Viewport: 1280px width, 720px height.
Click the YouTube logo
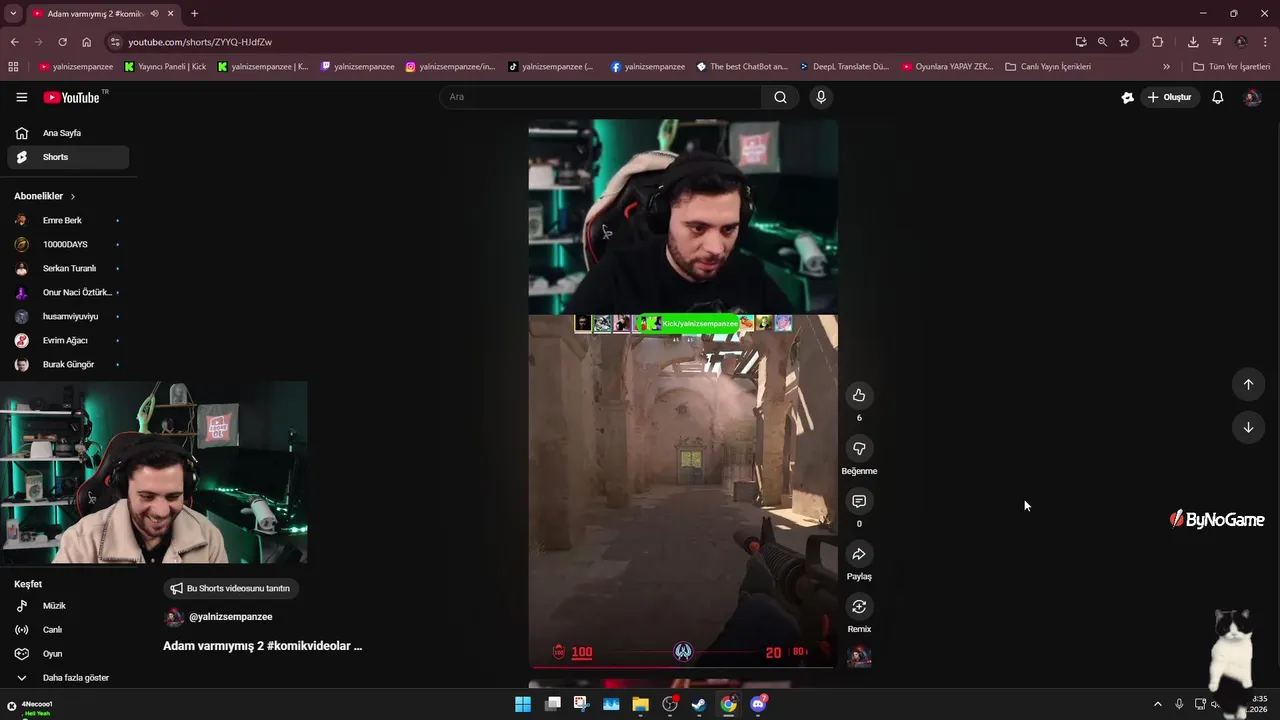coord(72,97)
